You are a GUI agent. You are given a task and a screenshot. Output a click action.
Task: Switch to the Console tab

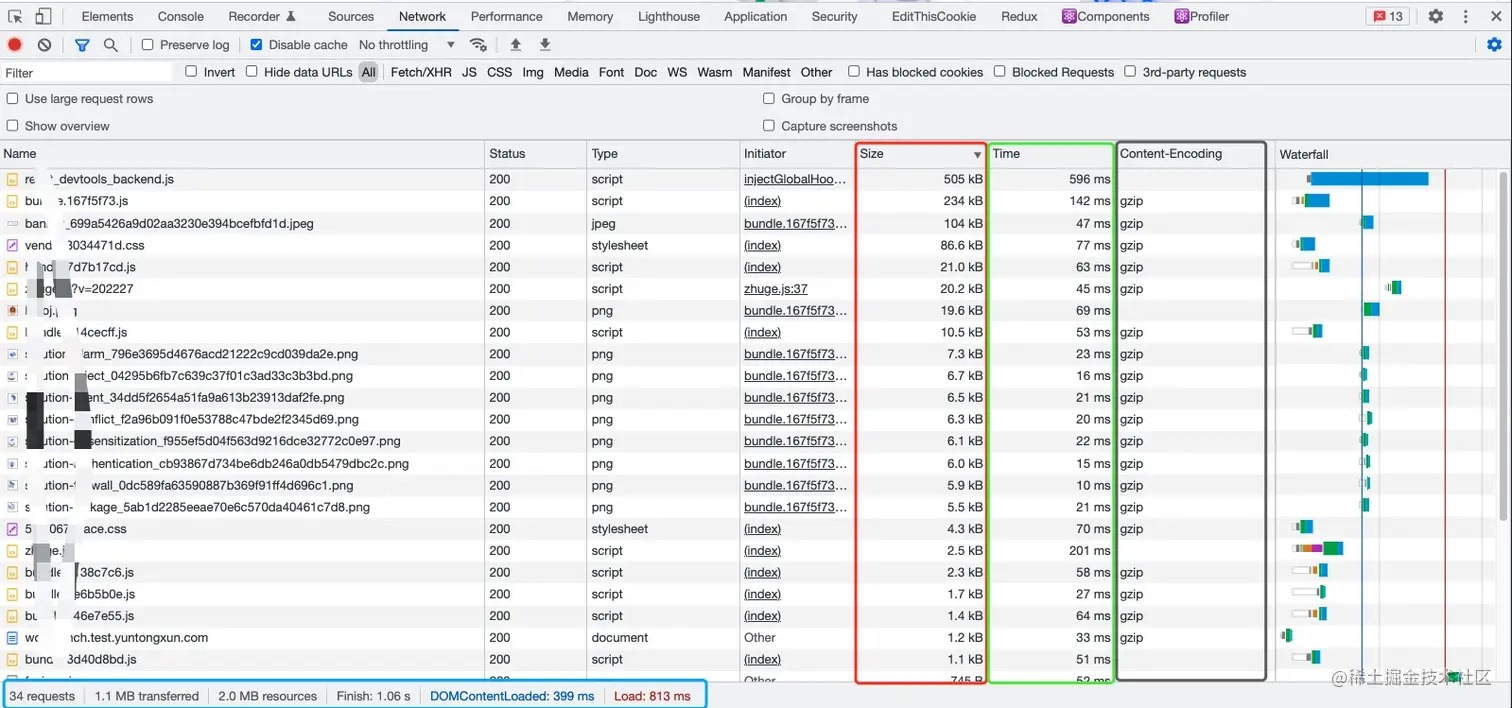tap(181, 16)
